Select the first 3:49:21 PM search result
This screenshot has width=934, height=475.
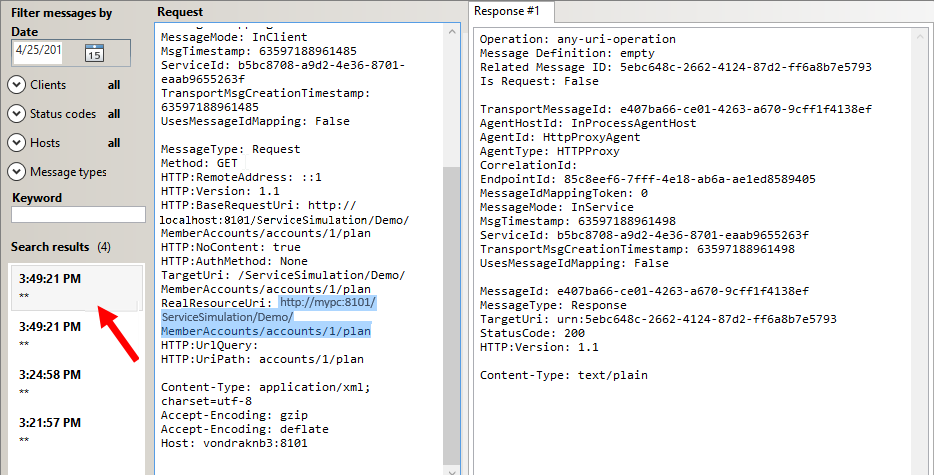point(77,286)
